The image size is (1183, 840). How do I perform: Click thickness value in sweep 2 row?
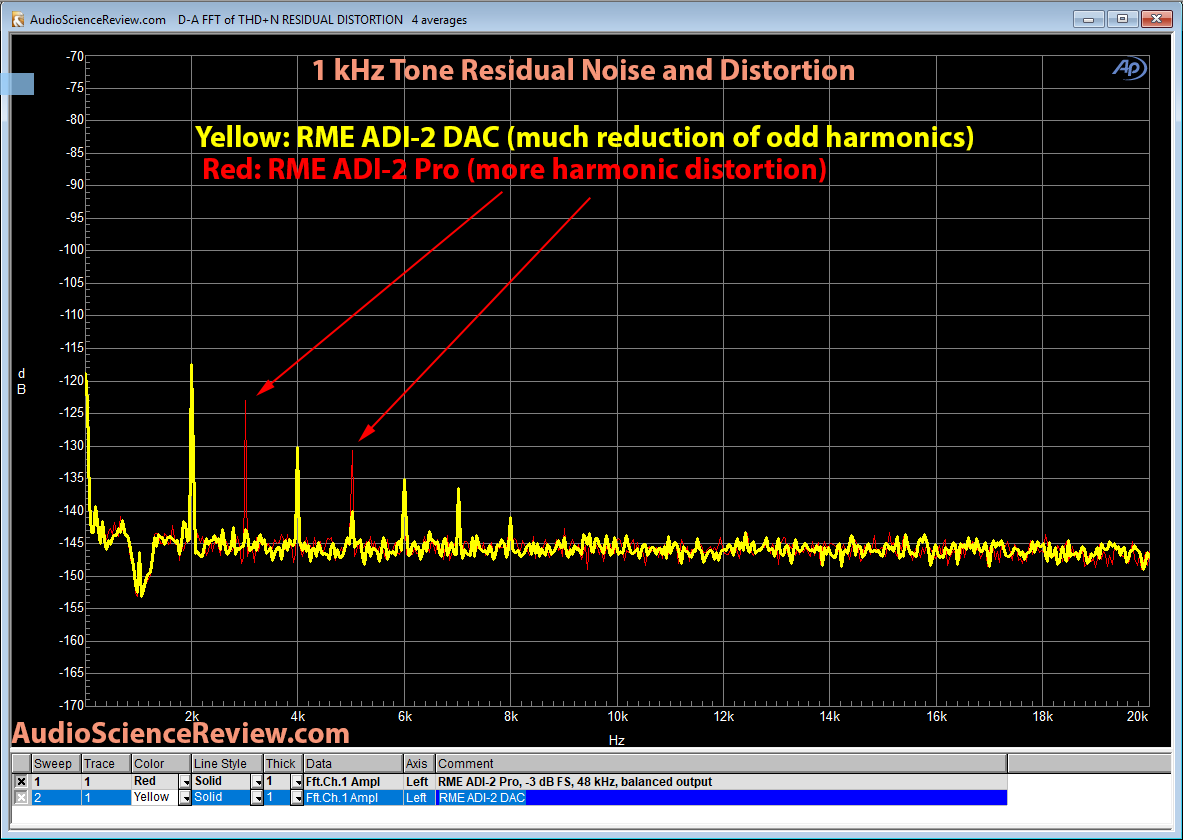(277, 798)
